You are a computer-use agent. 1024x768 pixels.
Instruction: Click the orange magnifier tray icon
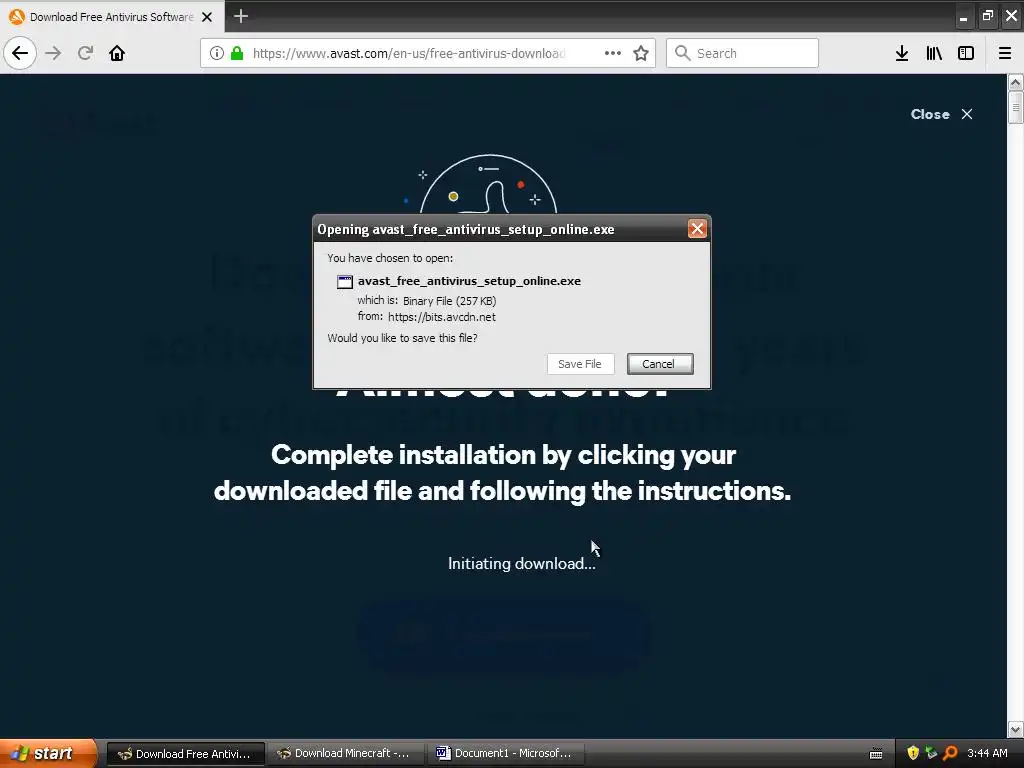coord(950,753)
